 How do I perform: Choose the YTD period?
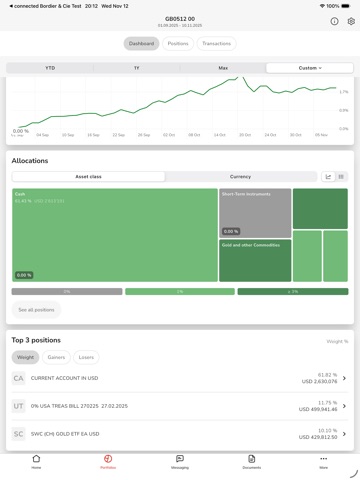(50, 68)
